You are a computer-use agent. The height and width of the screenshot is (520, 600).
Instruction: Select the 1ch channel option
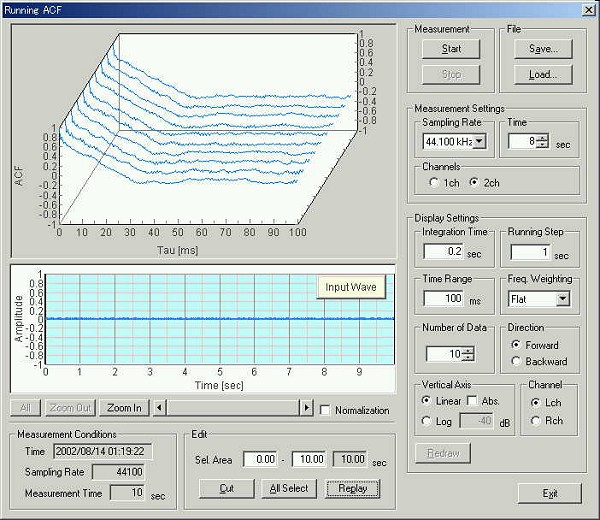click(x=433, y=182)
